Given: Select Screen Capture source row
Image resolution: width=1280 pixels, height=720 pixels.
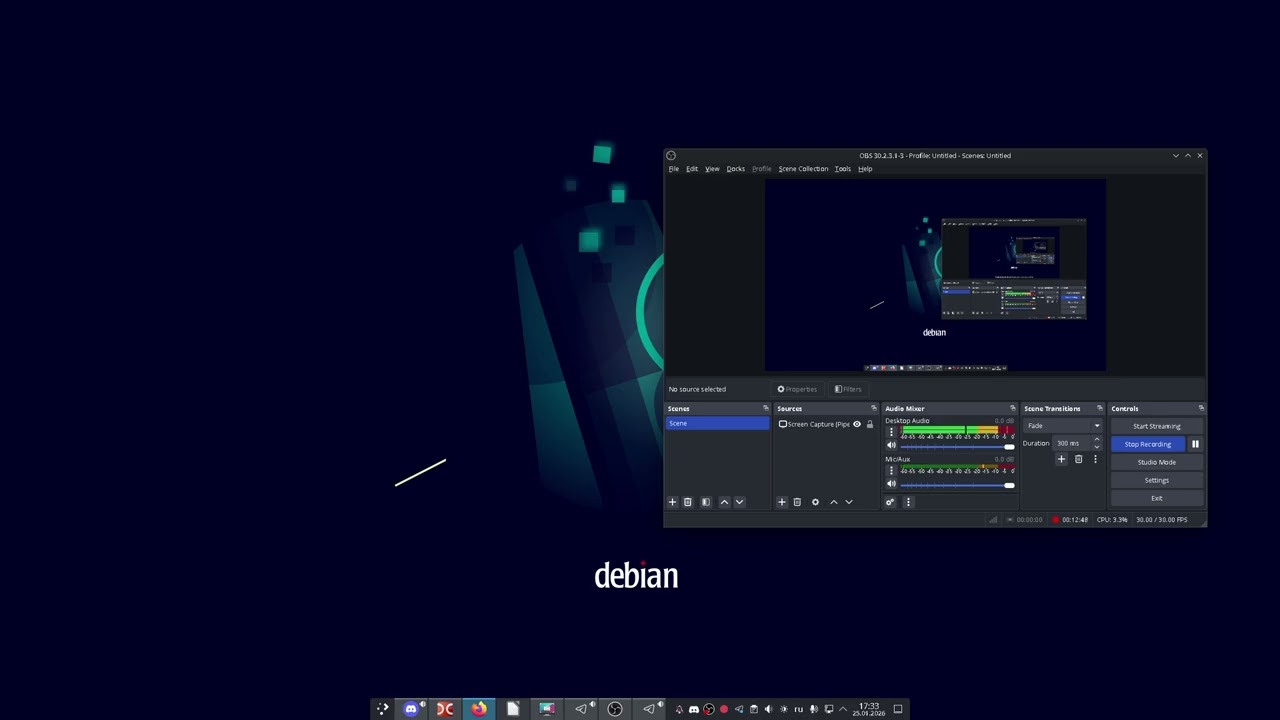Looking at the screenshot, I should (x=826, y=424).
